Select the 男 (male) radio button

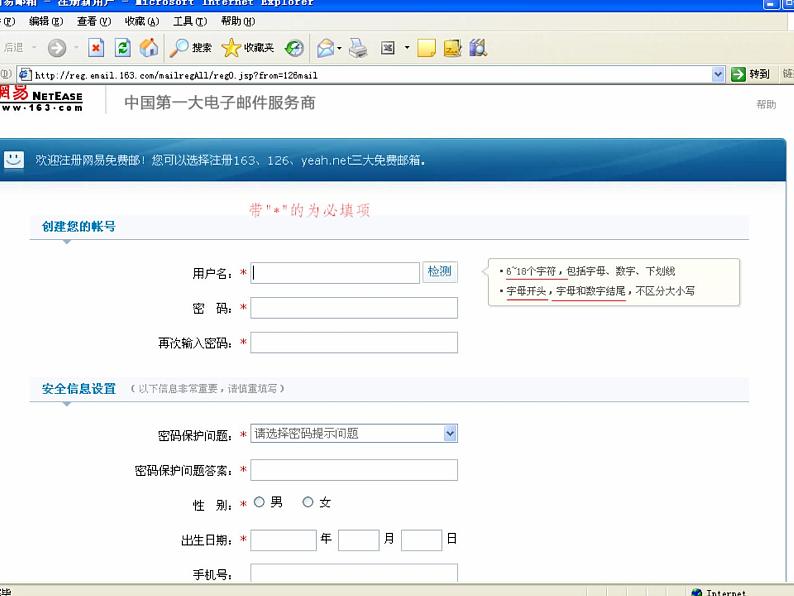[x=259, y=502]
